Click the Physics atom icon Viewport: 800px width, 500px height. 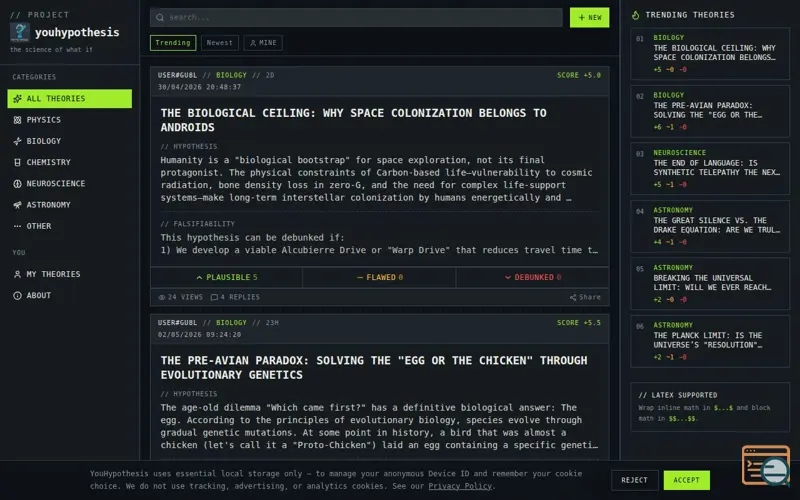coord(17,120)
